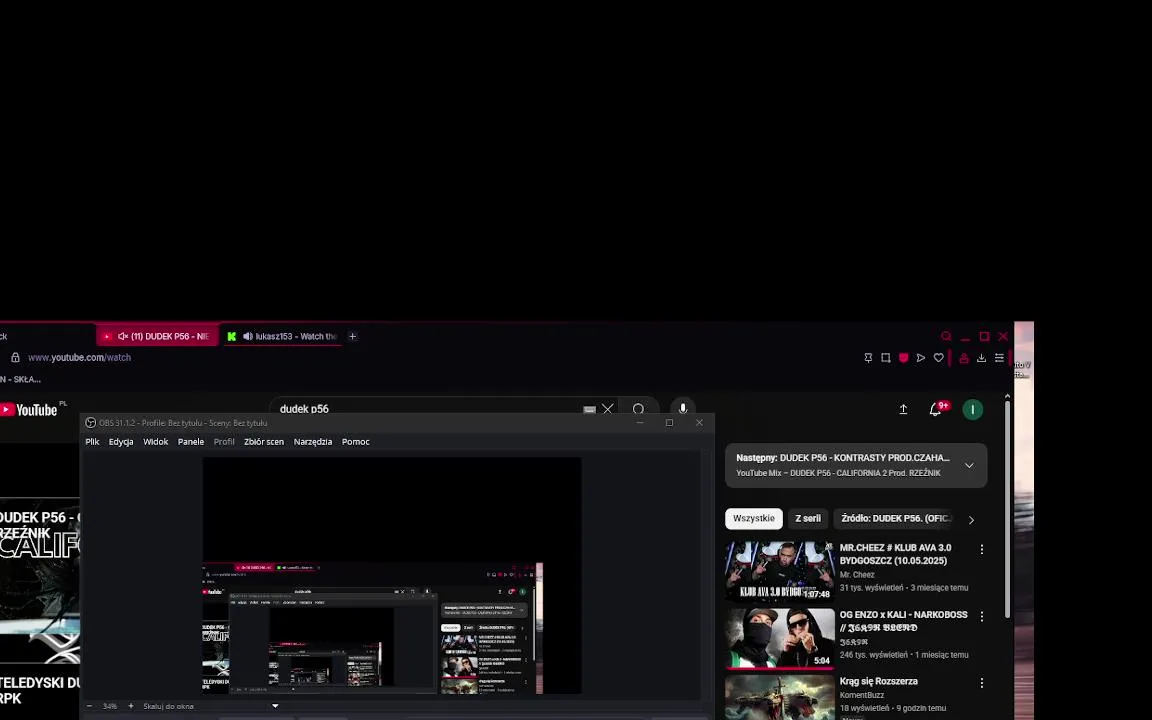
Task: Open the OBS Widok menu
Action: coord(156,442)
